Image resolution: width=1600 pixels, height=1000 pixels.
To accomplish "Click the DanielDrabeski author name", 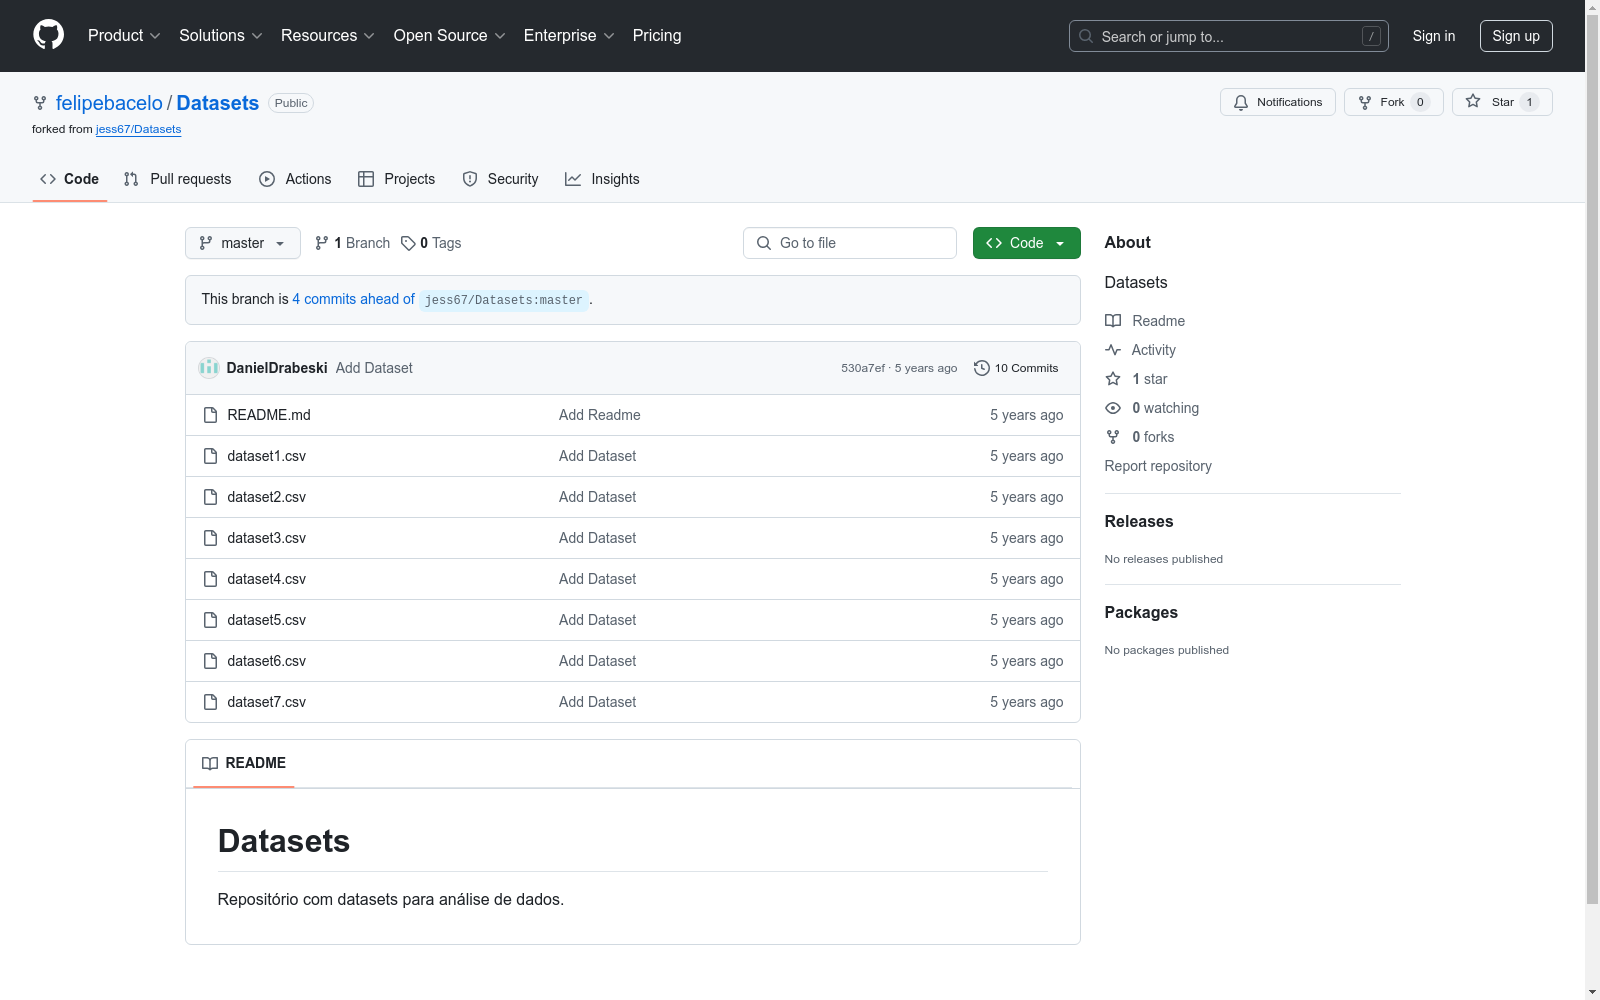I will coord(277,368).
